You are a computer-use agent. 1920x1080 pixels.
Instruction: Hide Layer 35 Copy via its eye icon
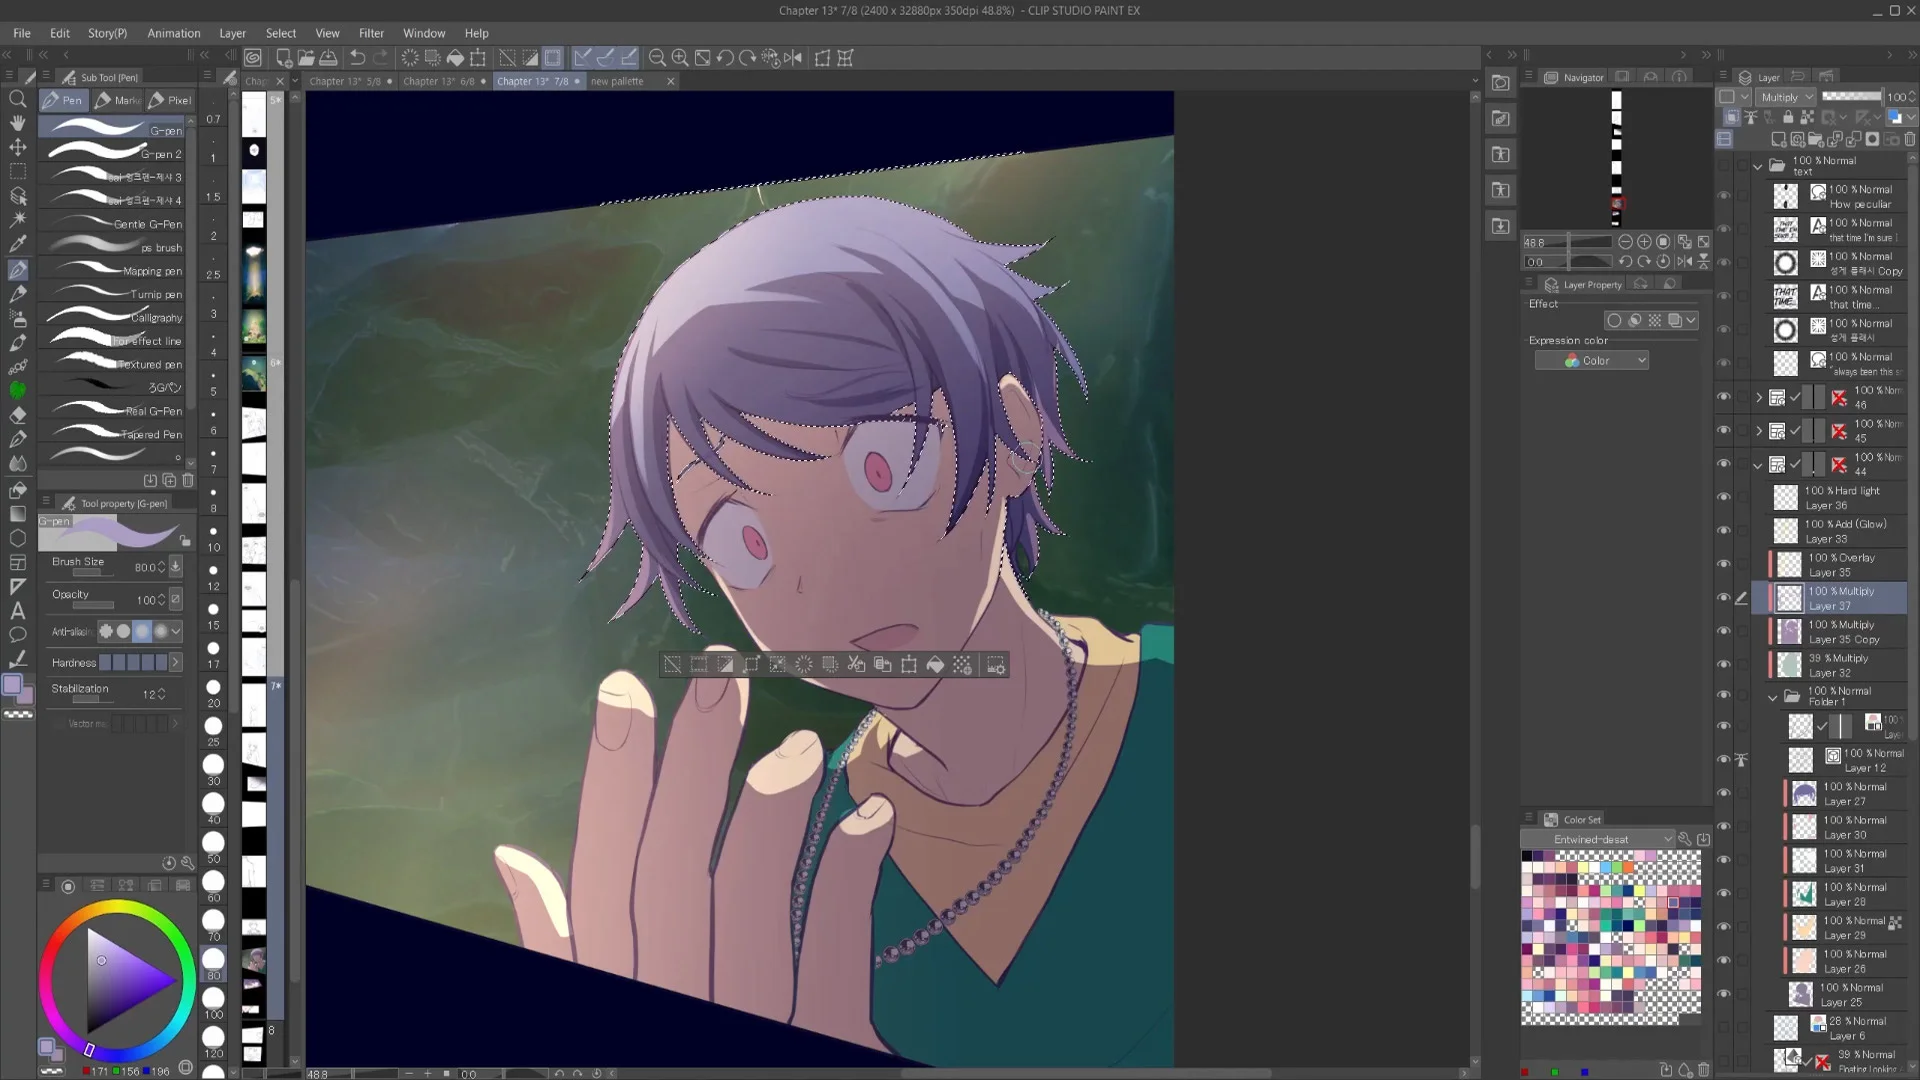(x=1724, y=631)
